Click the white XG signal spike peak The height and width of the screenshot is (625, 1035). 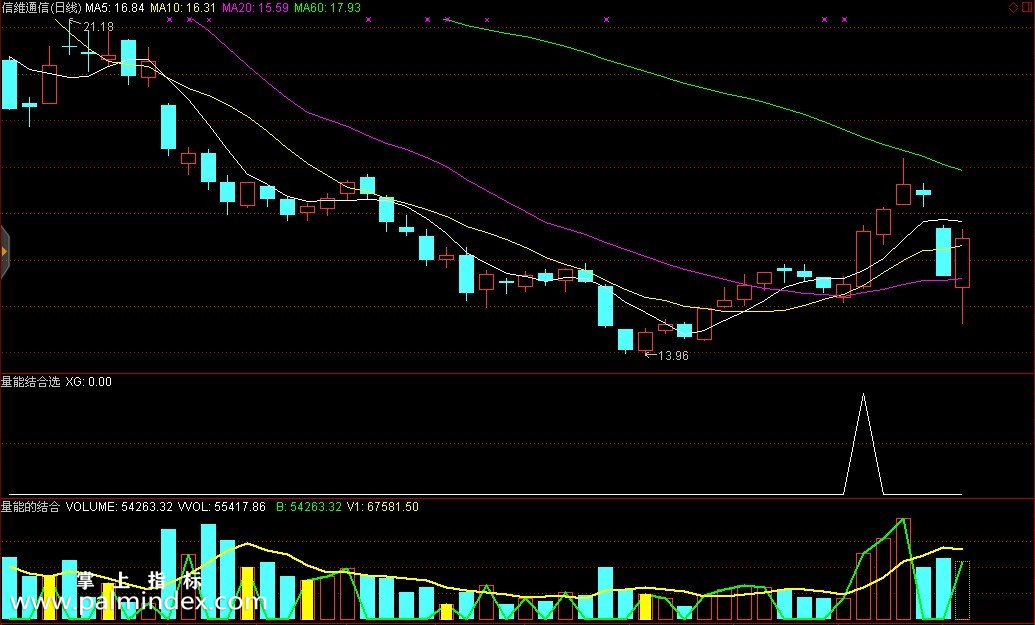point(863,395)
